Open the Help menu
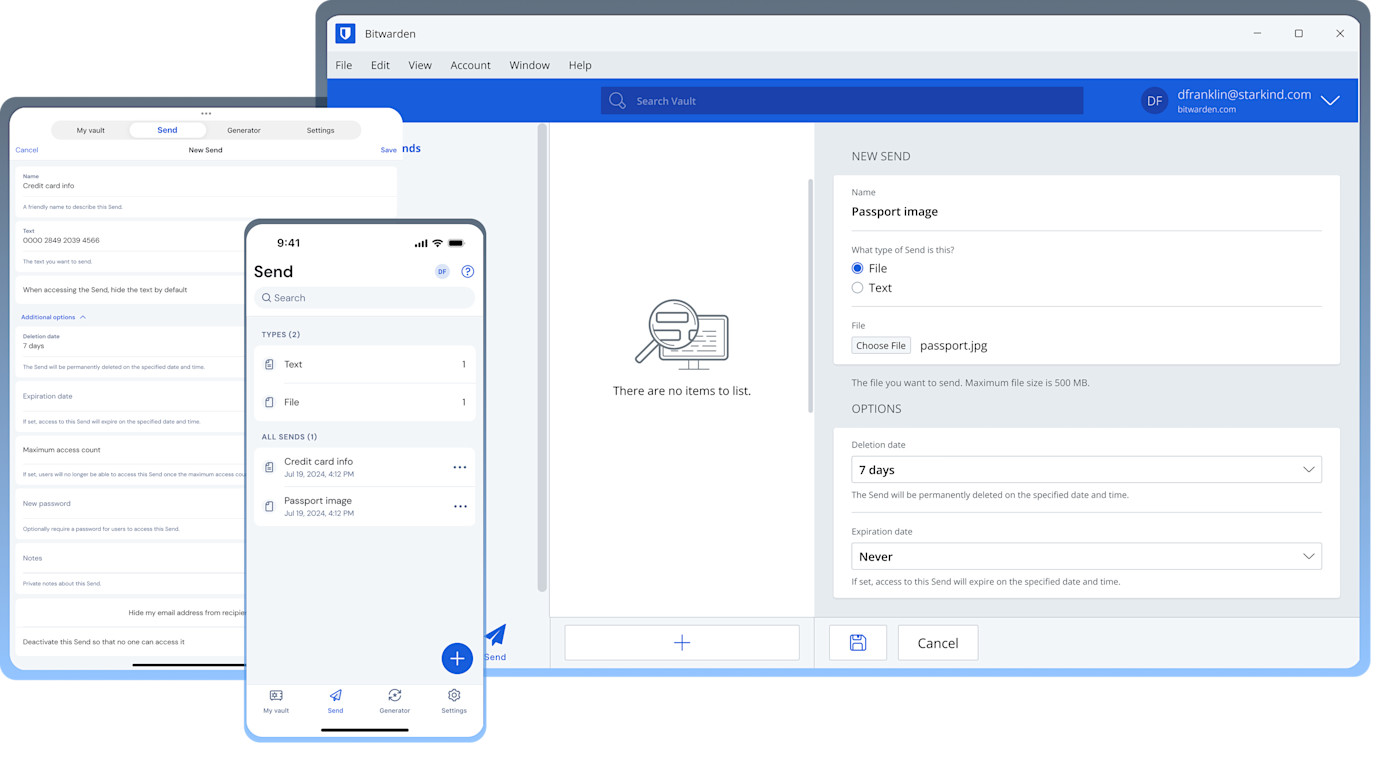 (x=580, y=65)
